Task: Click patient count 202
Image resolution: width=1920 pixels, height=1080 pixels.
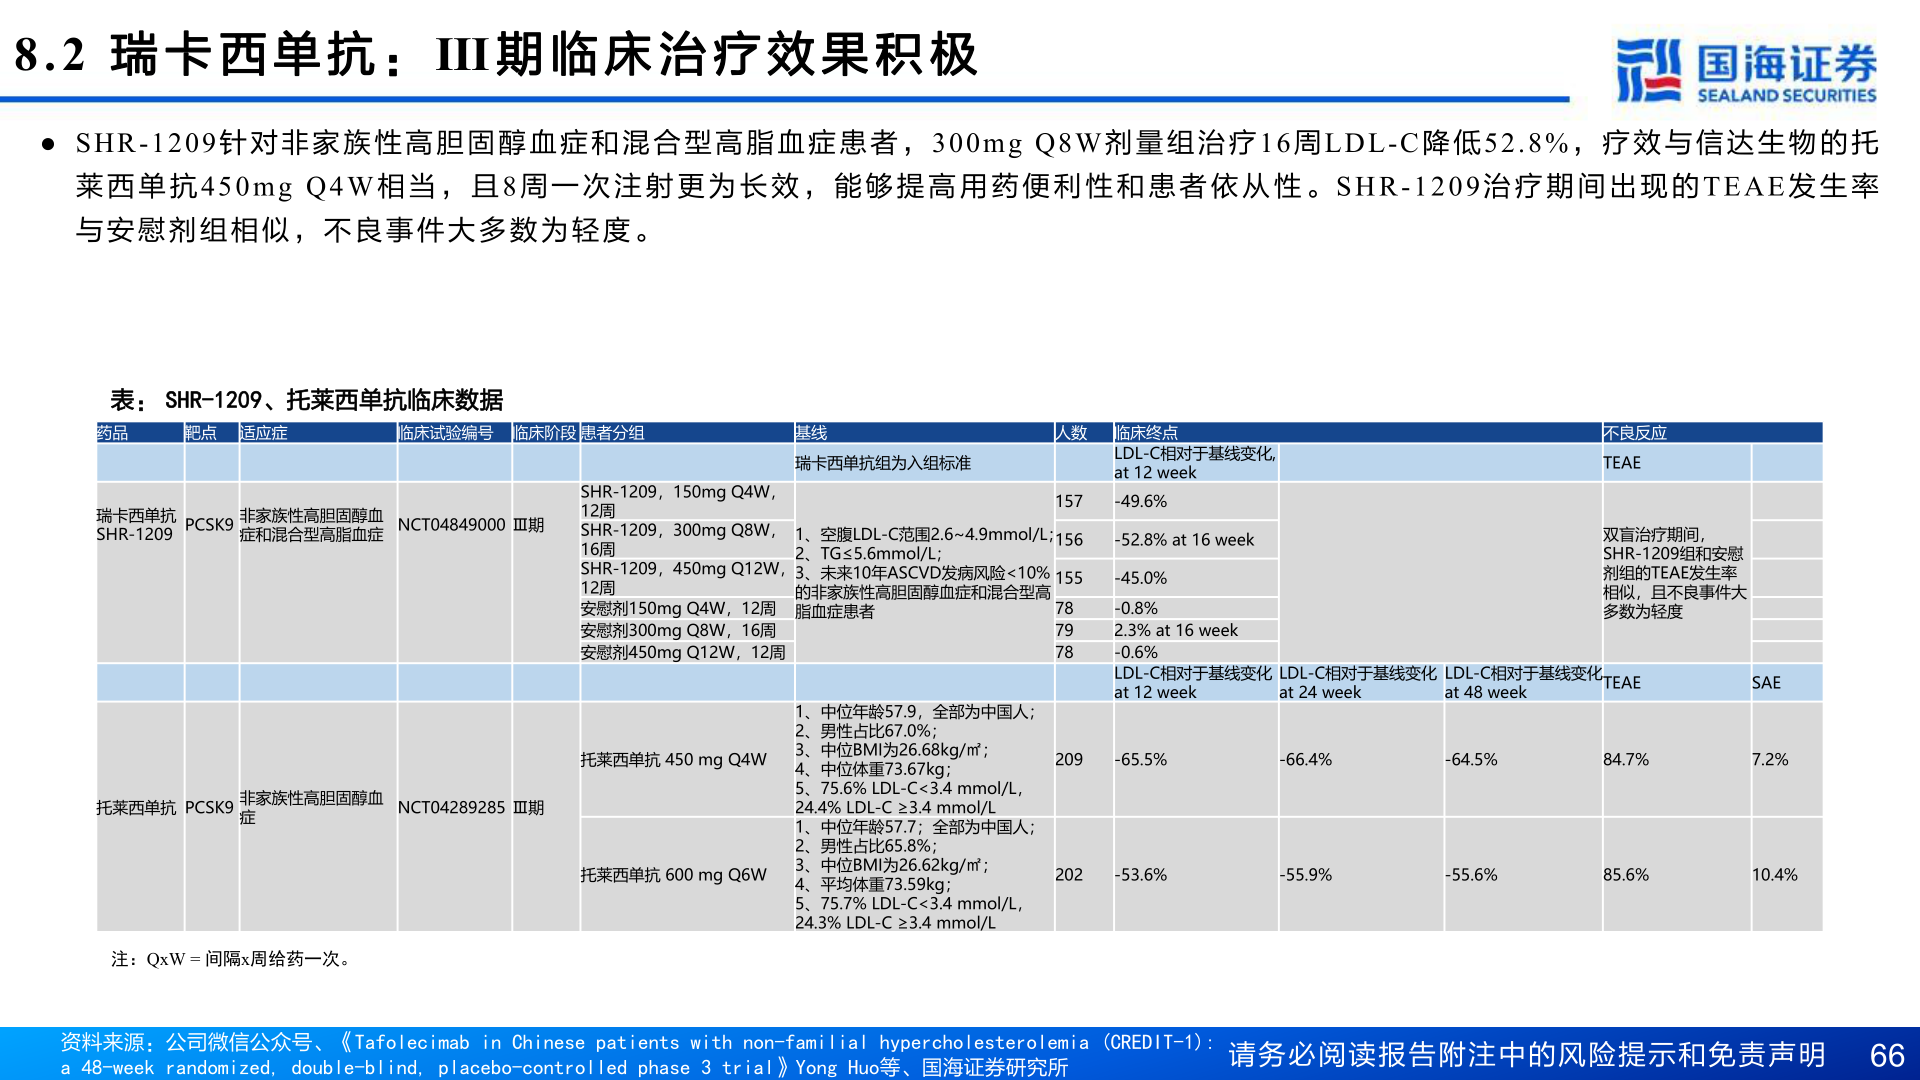Action: 1069,875
